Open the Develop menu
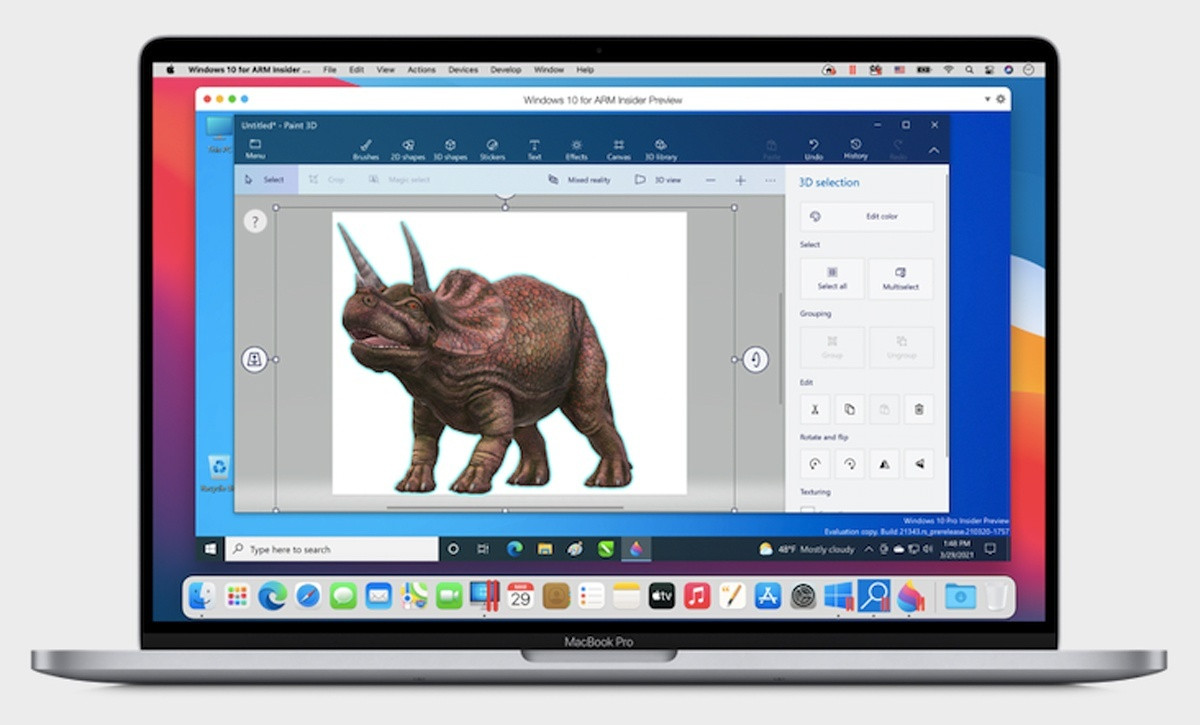This screenshot has width=1200, height=725. click(x=506, y=70)
